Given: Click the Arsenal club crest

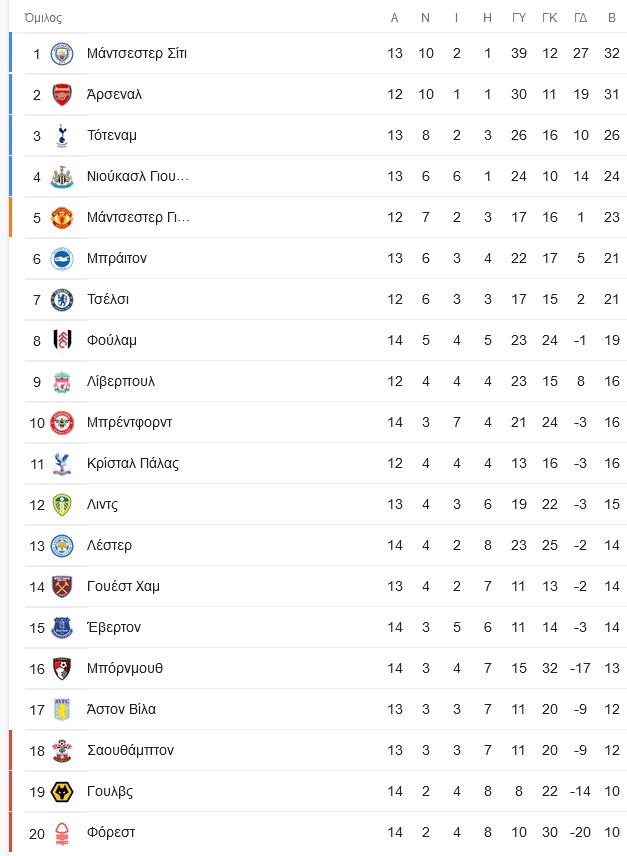Looking at the screenshot, I should point(62,94).
